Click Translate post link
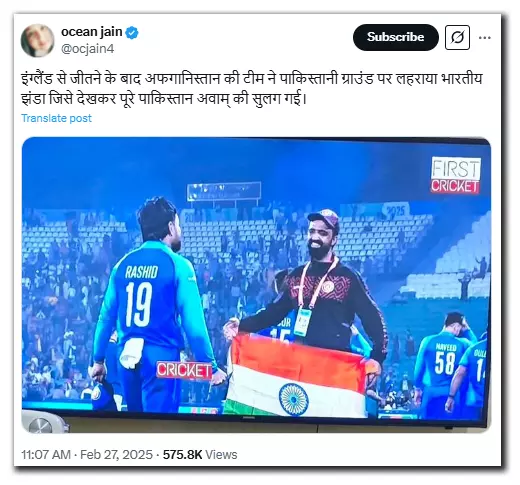This screenshot has width=520, height=485. pos(56,118)
